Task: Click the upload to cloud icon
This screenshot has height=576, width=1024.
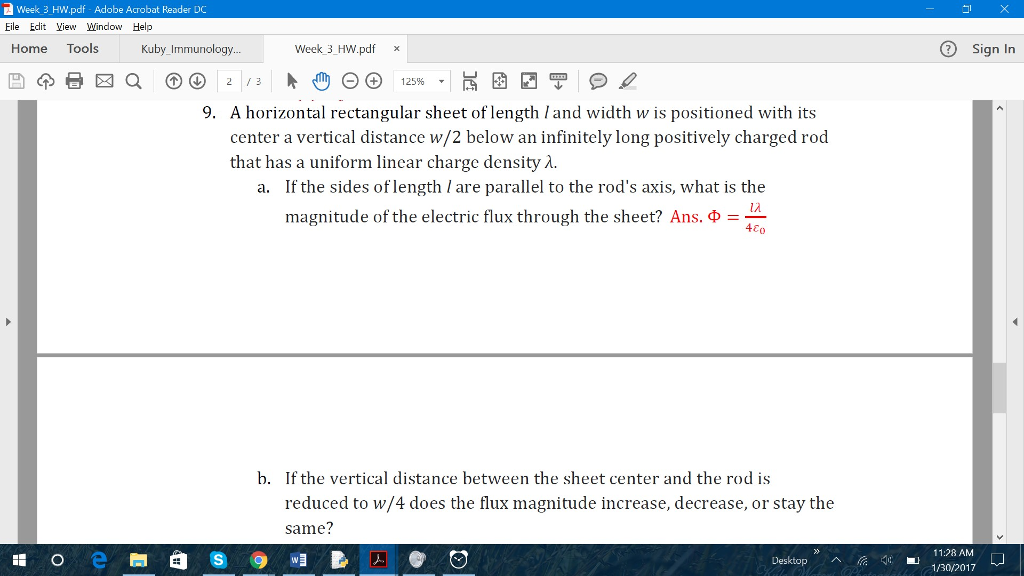Action: click(x=45, y=81)
